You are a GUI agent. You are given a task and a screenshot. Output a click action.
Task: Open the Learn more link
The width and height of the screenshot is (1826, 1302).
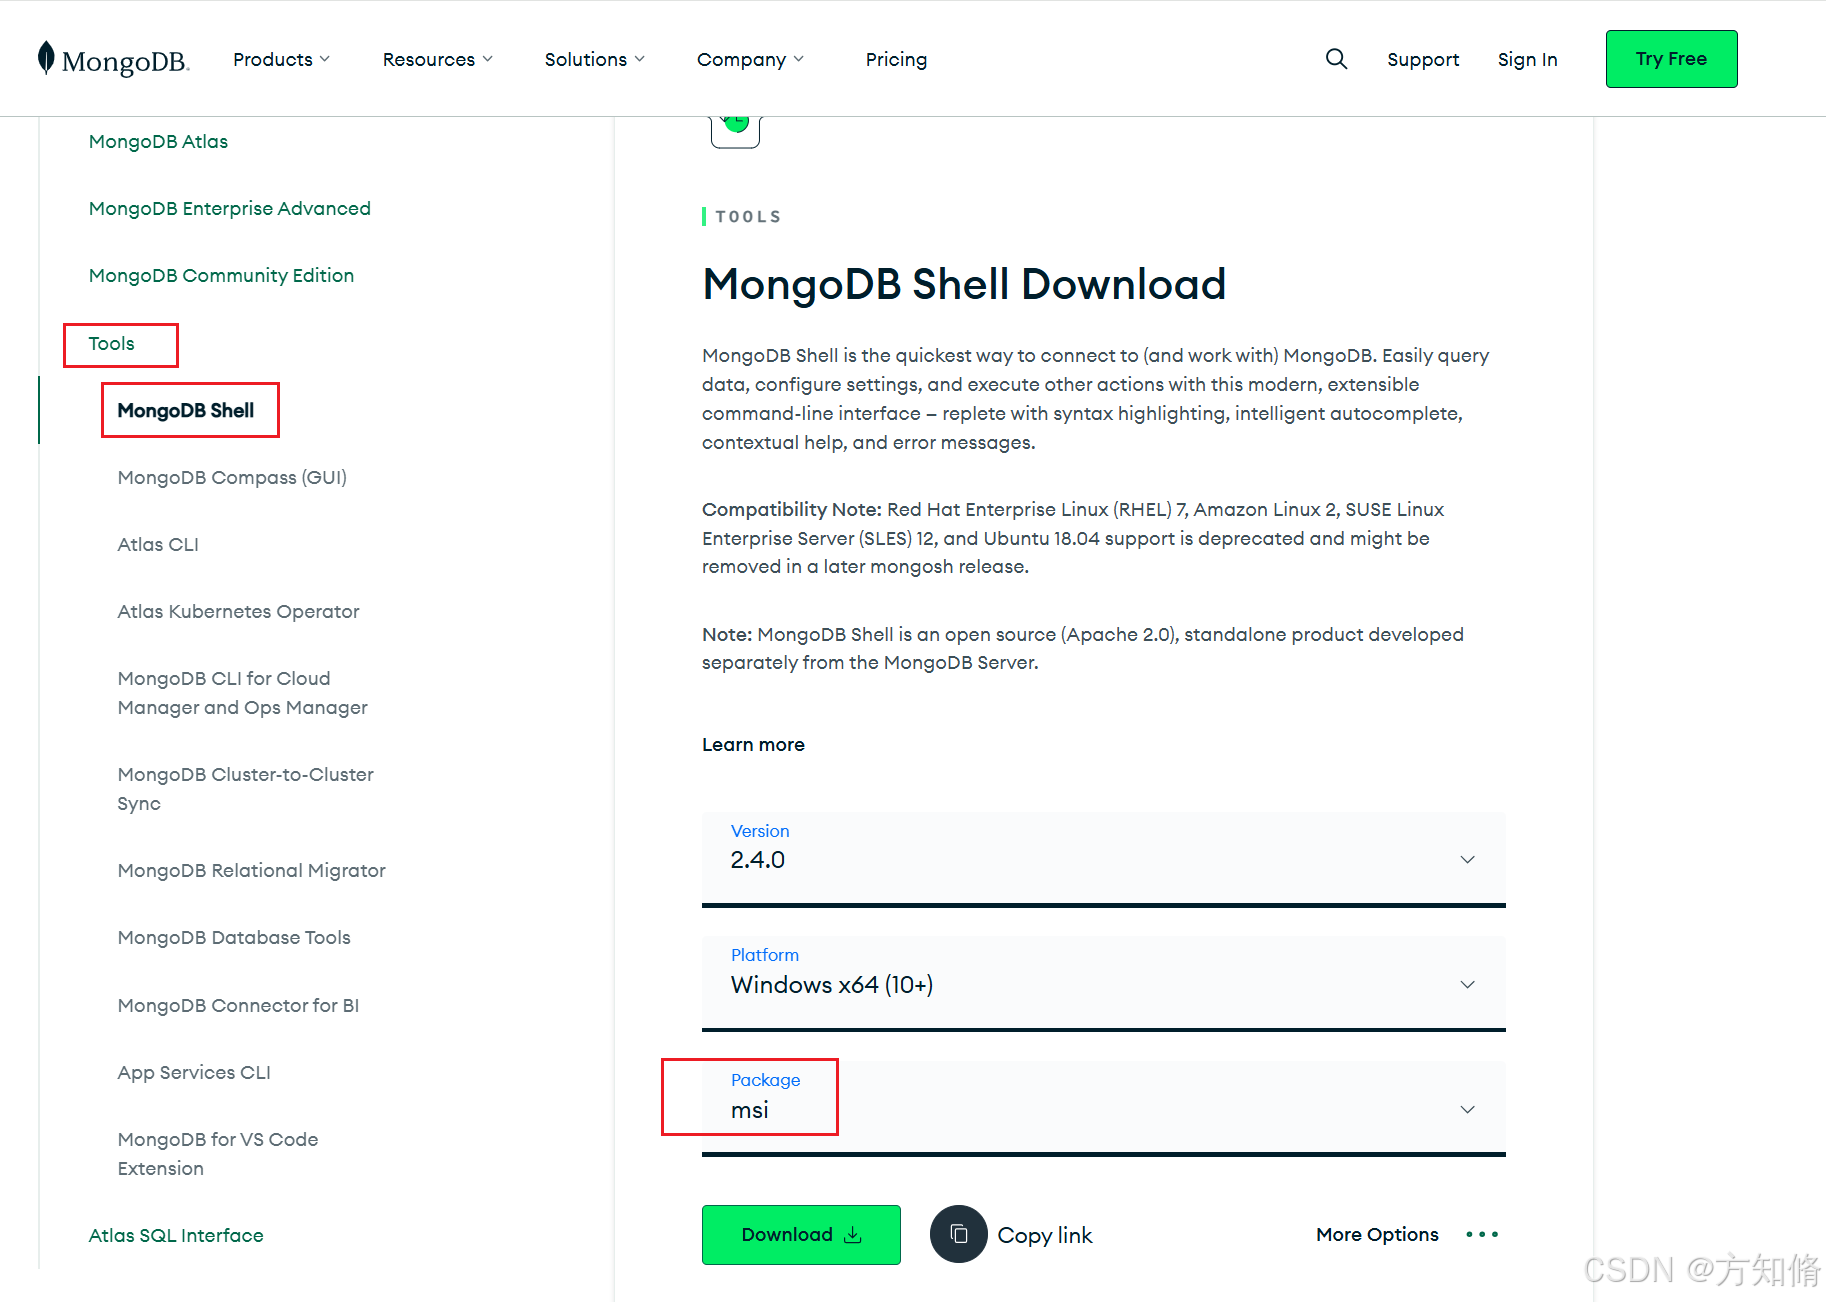[753, 744]
